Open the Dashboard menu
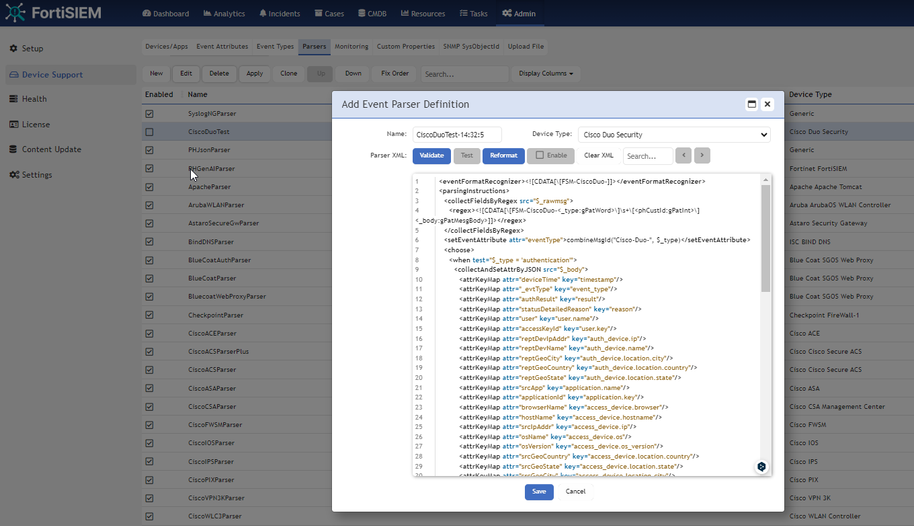The height and width of the screenshot is (526, 914). [166, 13]
